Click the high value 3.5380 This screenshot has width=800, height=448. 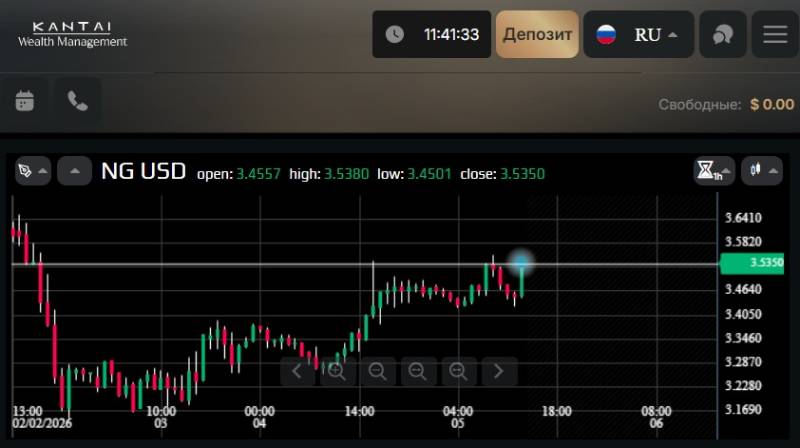click(346, 174)
